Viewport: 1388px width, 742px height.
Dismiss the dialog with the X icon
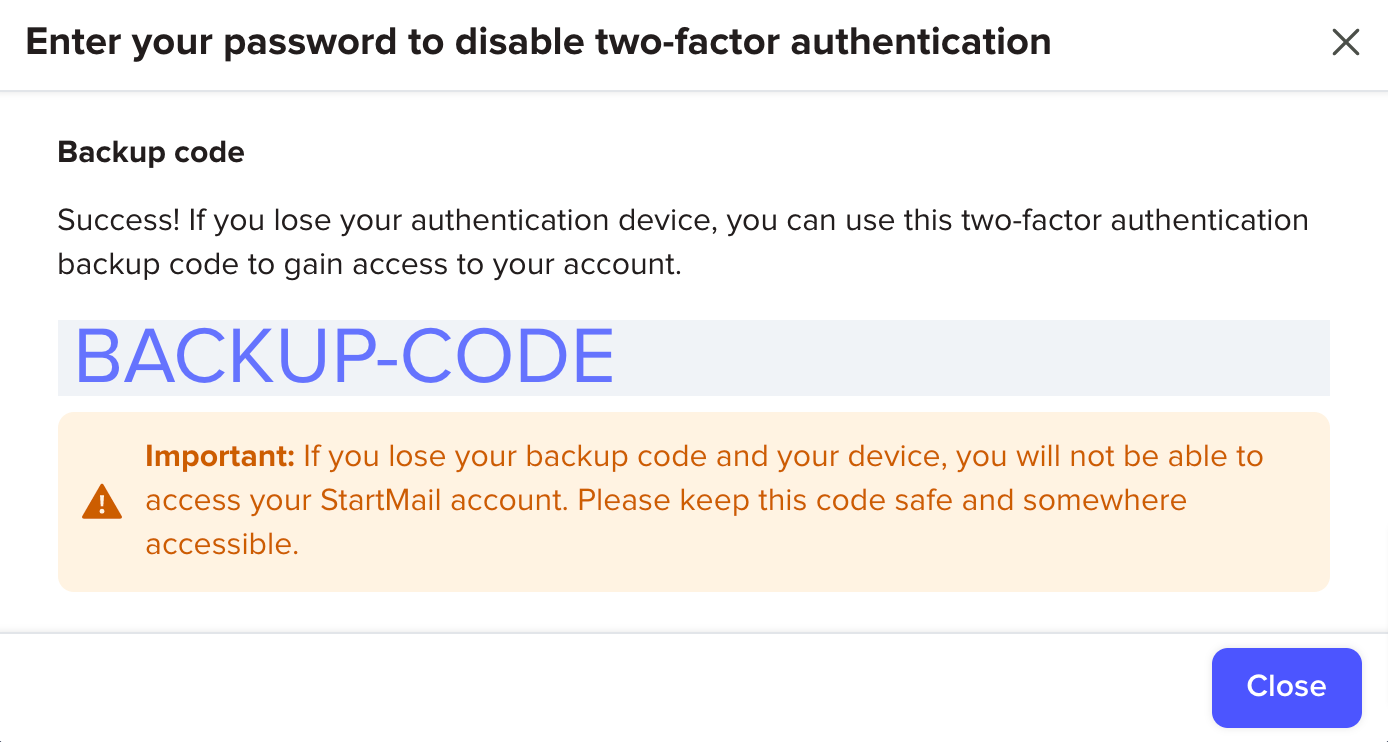(1346, 42)
